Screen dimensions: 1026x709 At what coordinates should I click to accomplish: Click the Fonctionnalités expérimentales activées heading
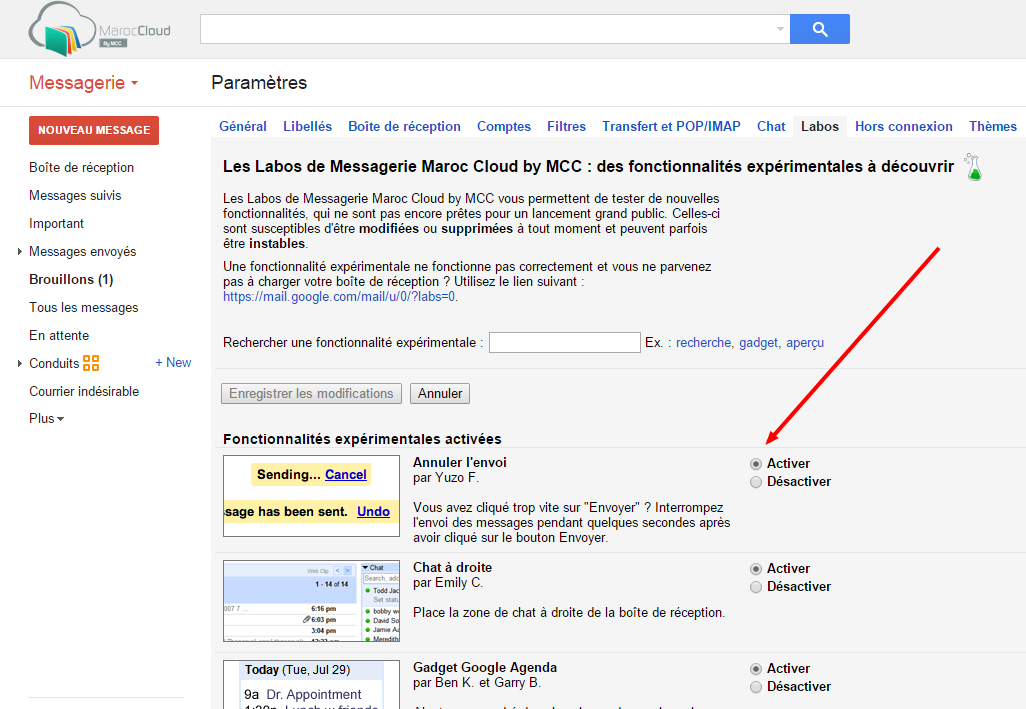coord(362,439)
